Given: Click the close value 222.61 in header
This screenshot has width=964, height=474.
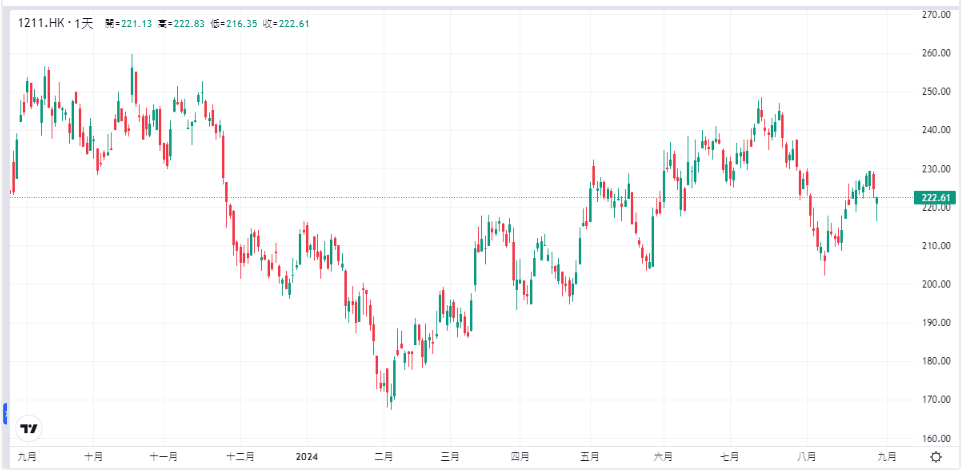Looking at the screenshot, I should (x=296, y=24).
